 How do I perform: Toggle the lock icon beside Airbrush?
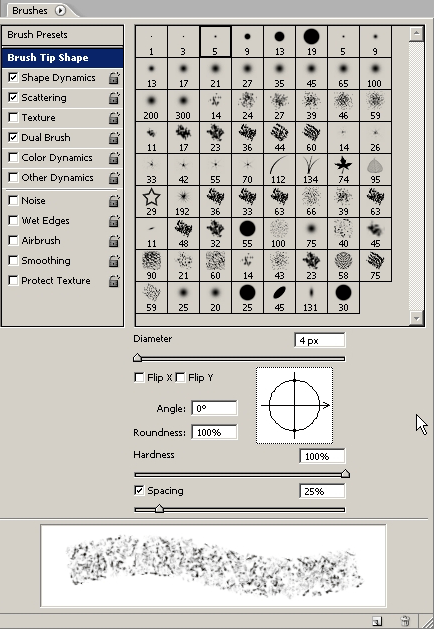114,241
